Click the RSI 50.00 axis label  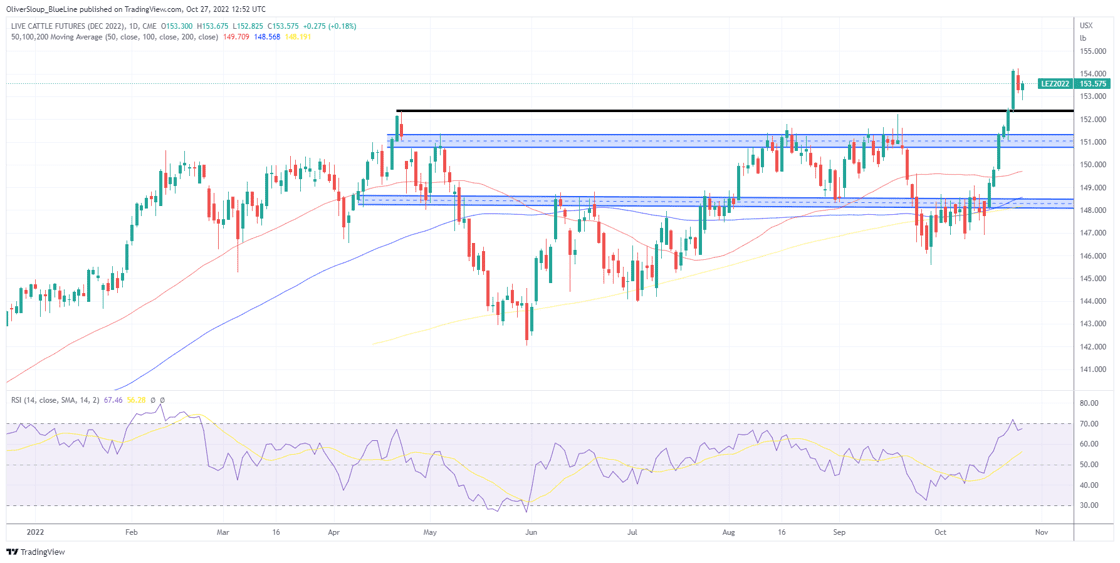pos(1089,465)
